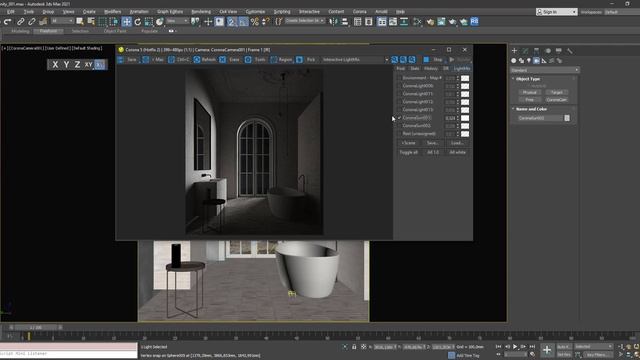Switch to the History tab in frame buffer
Screen dimensions: 640x360
[x=431, y=69]
